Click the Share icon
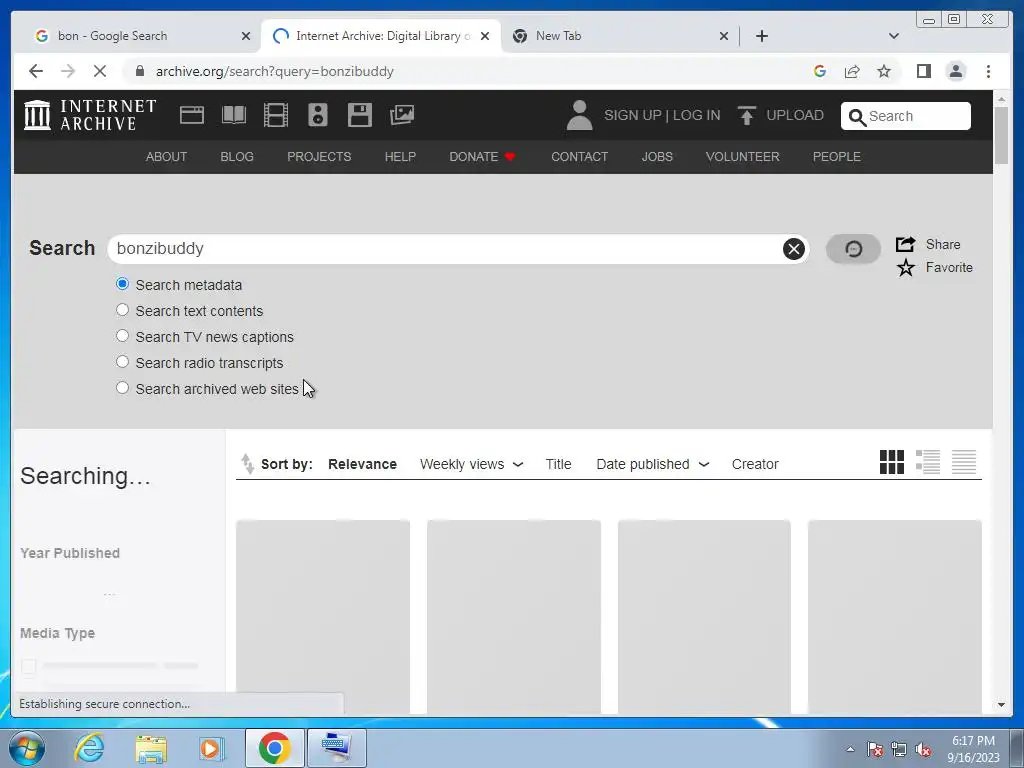Image resolution: width=1024 pixels, height=768 pixels. (905, 244)
